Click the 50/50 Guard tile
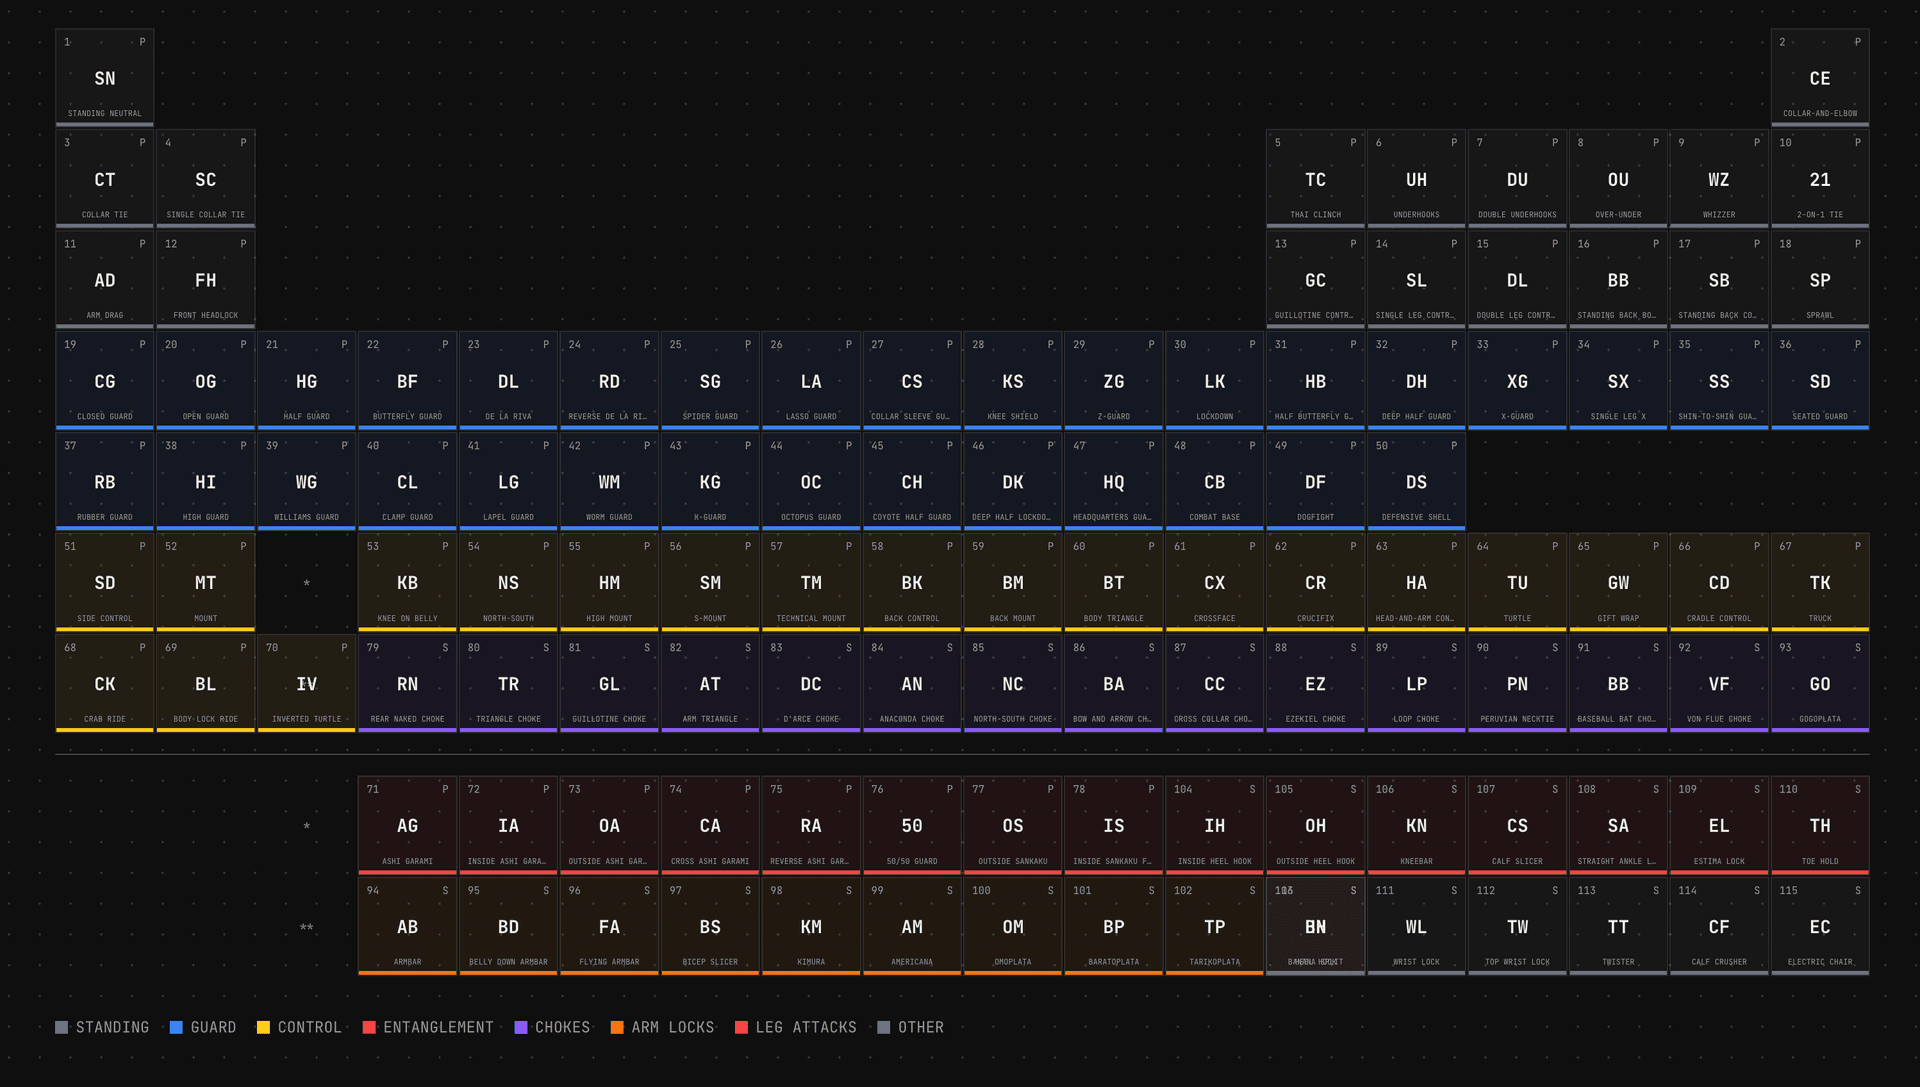This screenshot has height=1087, width=1920. click(x=911, y=825)
